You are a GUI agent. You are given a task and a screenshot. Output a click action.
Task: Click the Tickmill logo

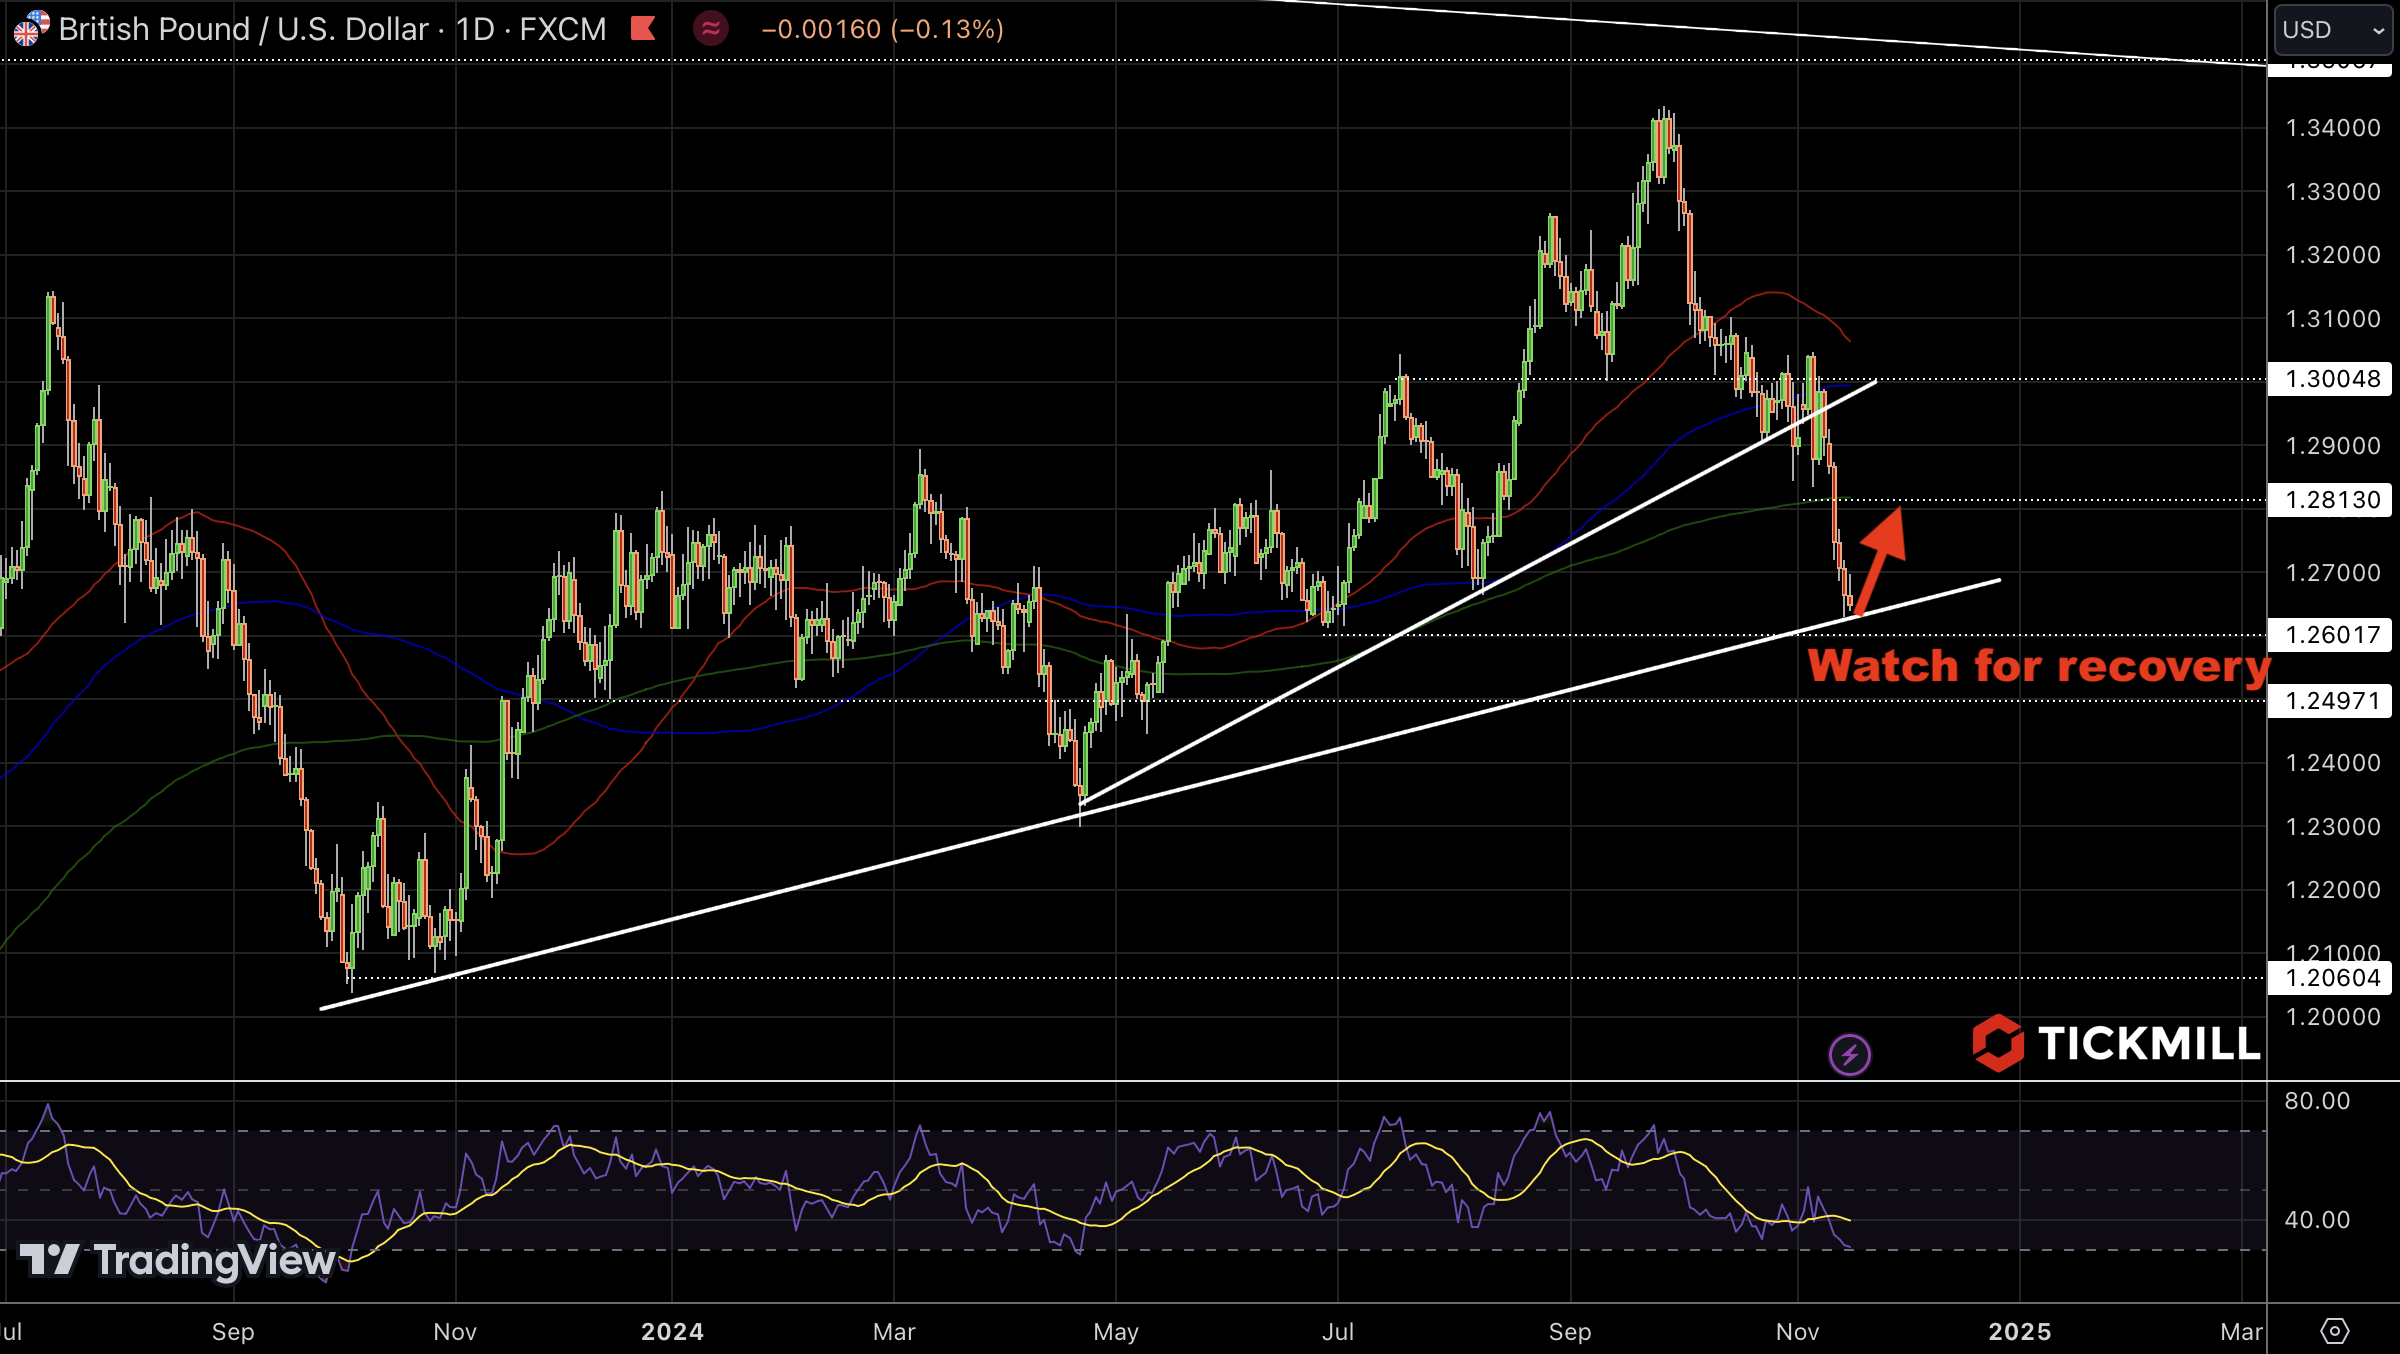click(2115, 1043)
